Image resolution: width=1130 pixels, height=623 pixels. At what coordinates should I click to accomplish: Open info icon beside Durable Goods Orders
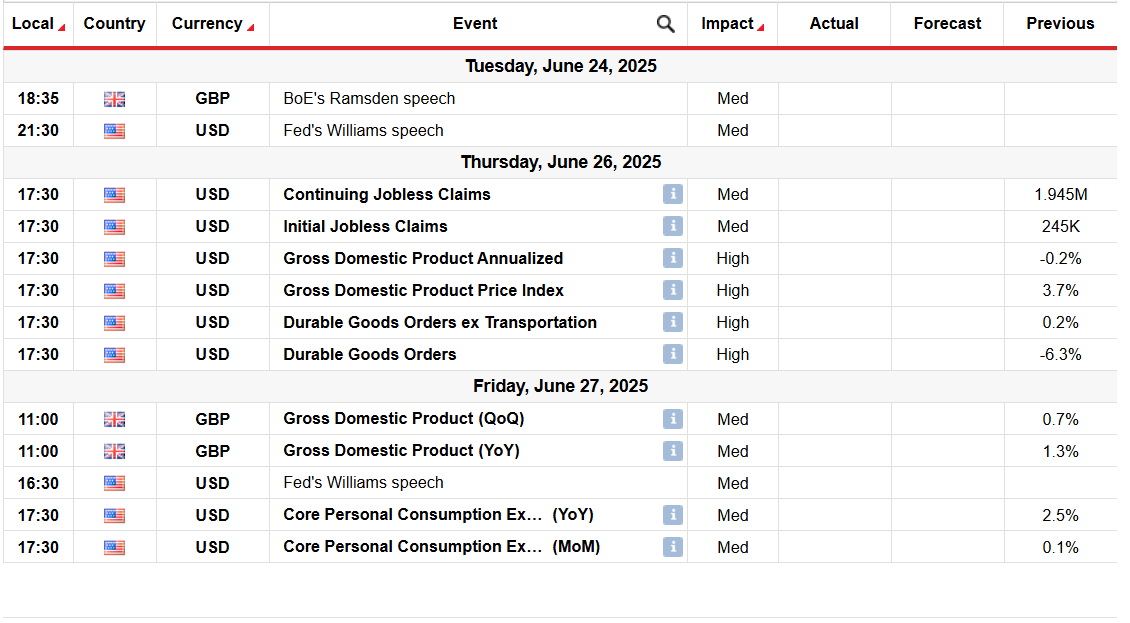coord(672,355)
